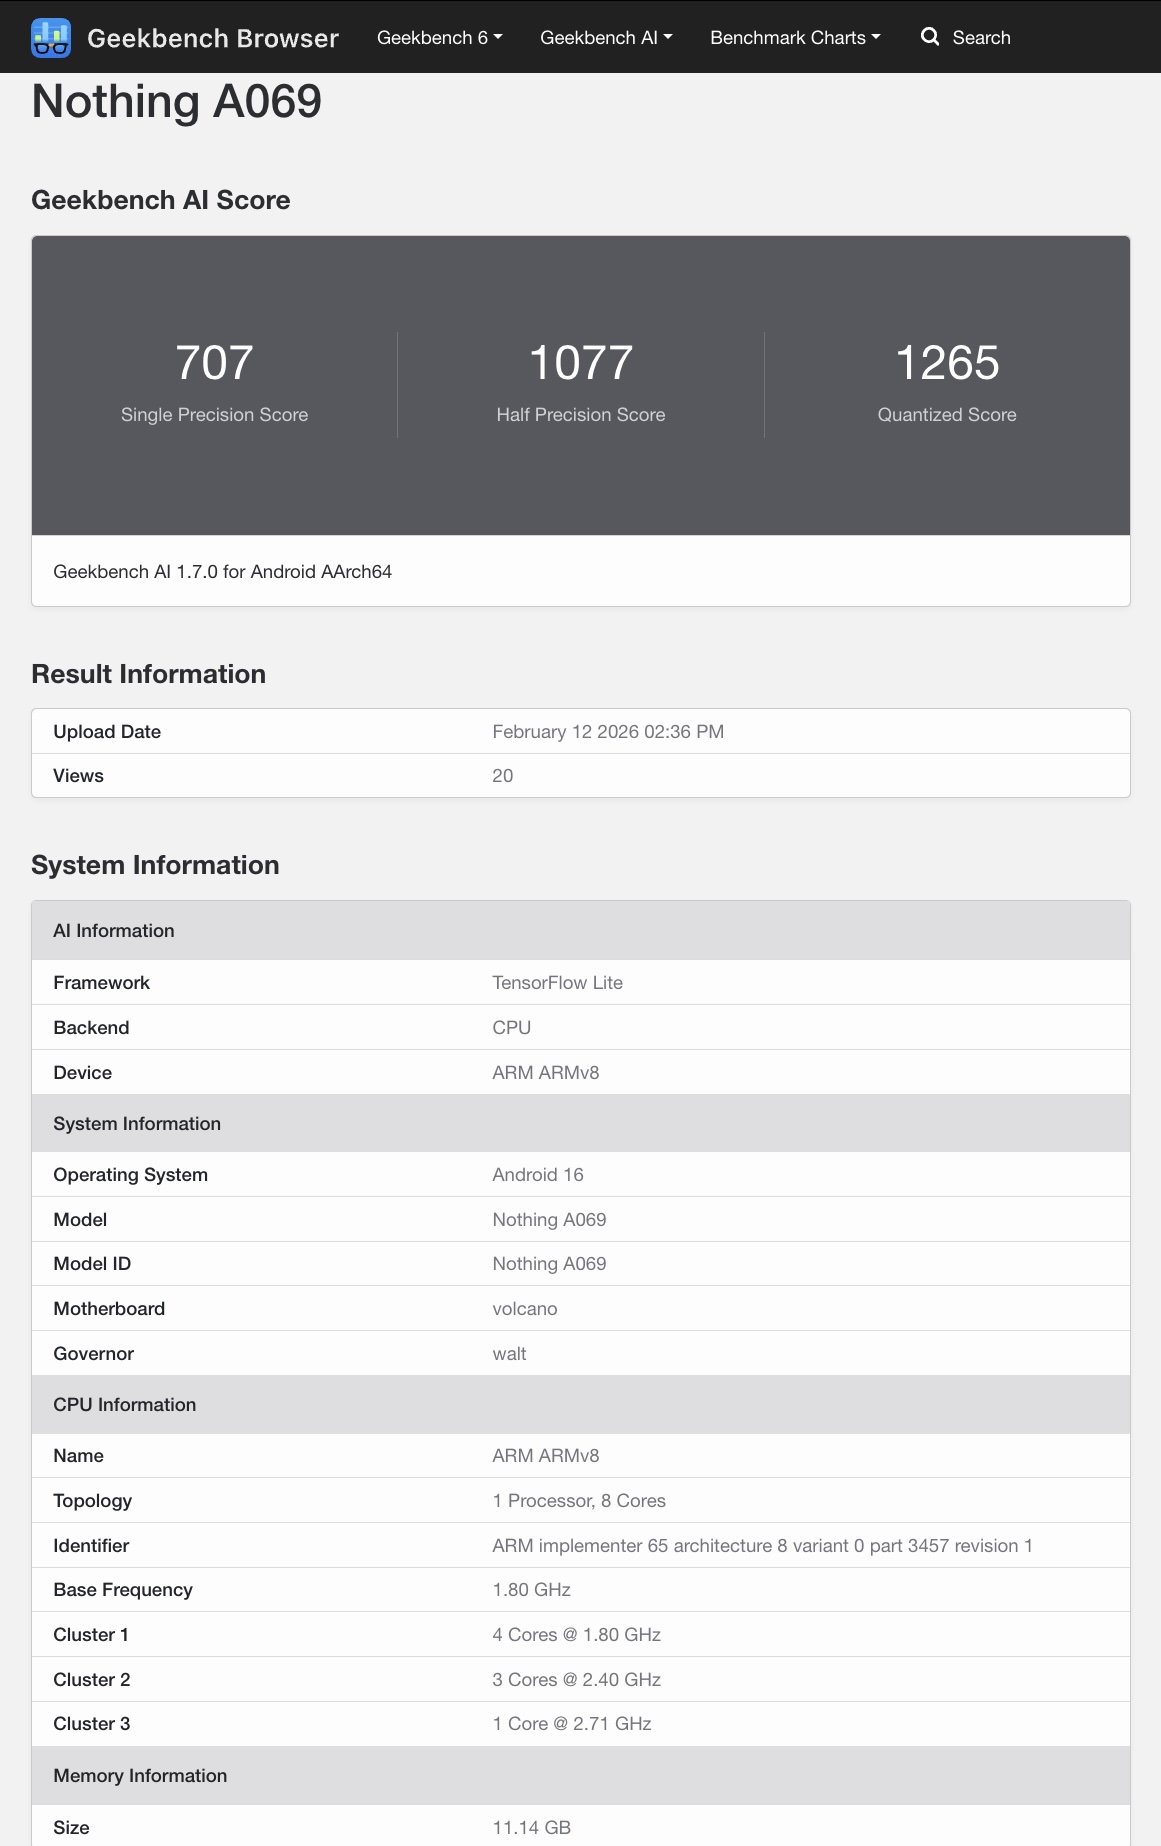Open the Geekbench 6 dropdown menu
Viewport: 1161px width, 1846px height.
[440, 37]
